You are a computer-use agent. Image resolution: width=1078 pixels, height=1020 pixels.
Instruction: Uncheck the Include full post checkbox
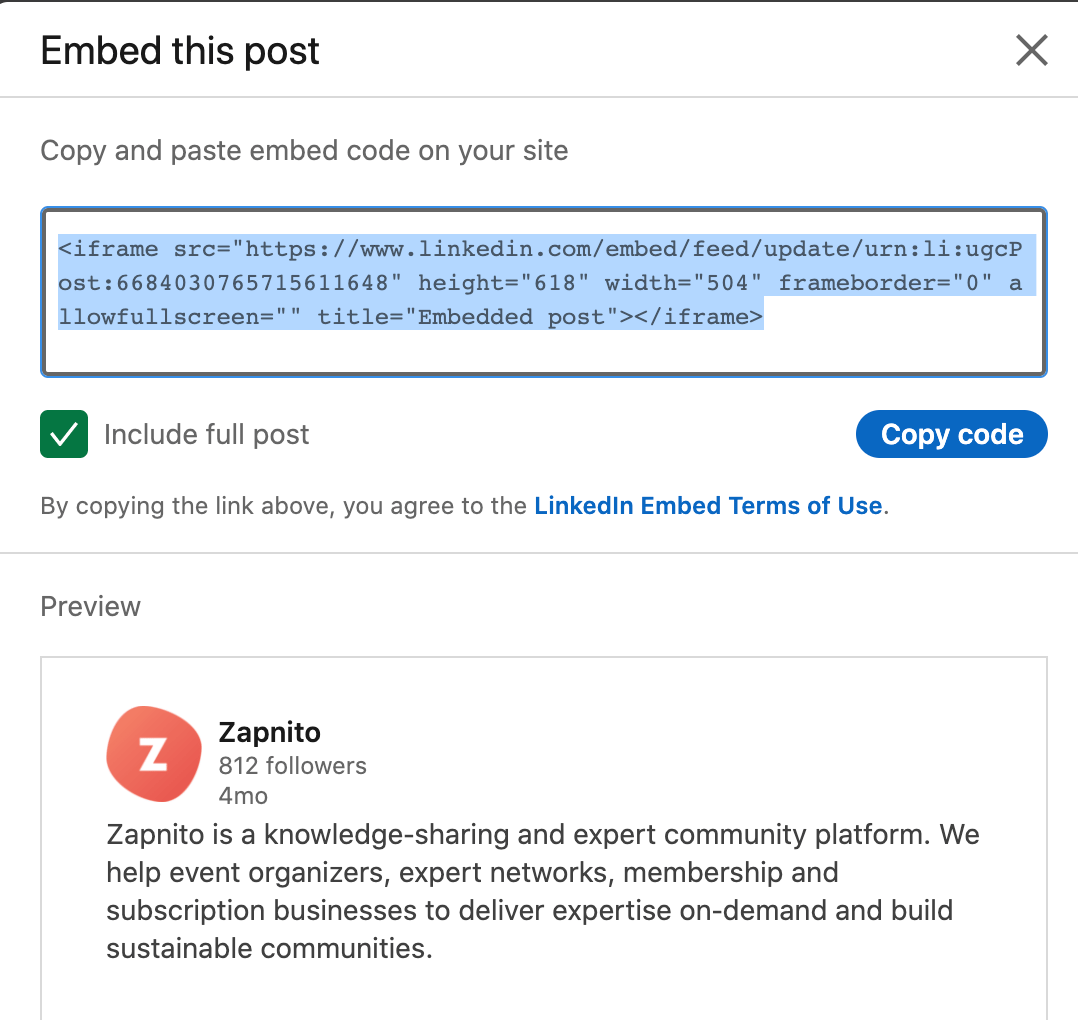(64, 434)
